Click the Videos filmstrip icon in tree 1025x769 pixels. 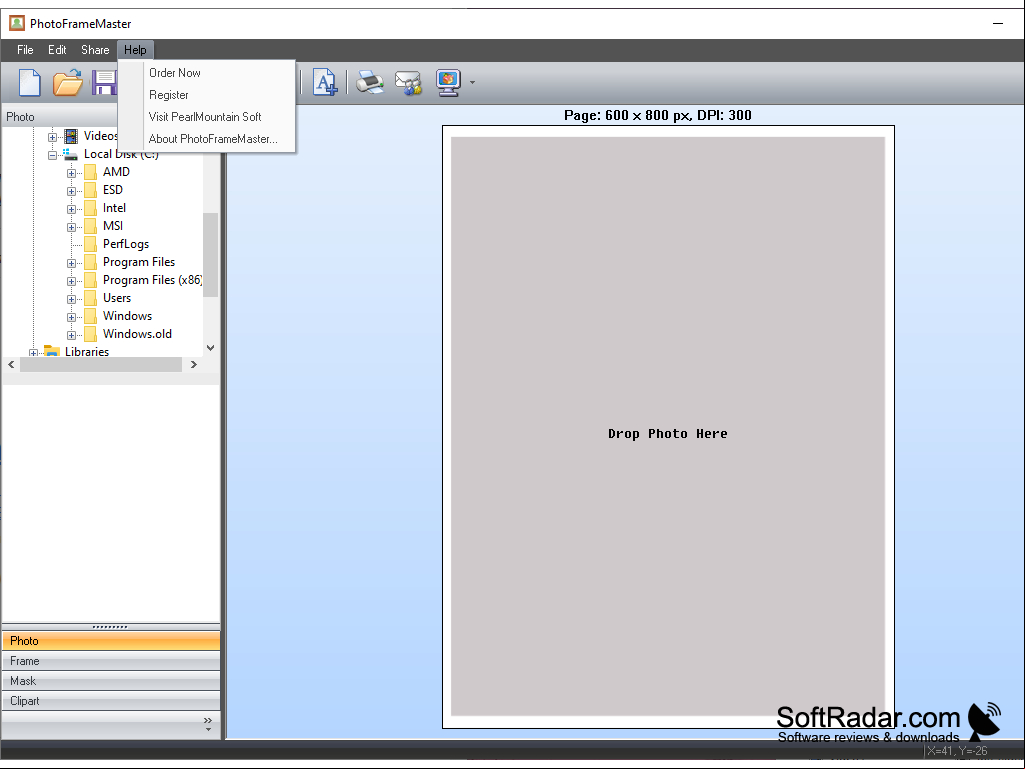pyautogui.click(x=71, y=136)
